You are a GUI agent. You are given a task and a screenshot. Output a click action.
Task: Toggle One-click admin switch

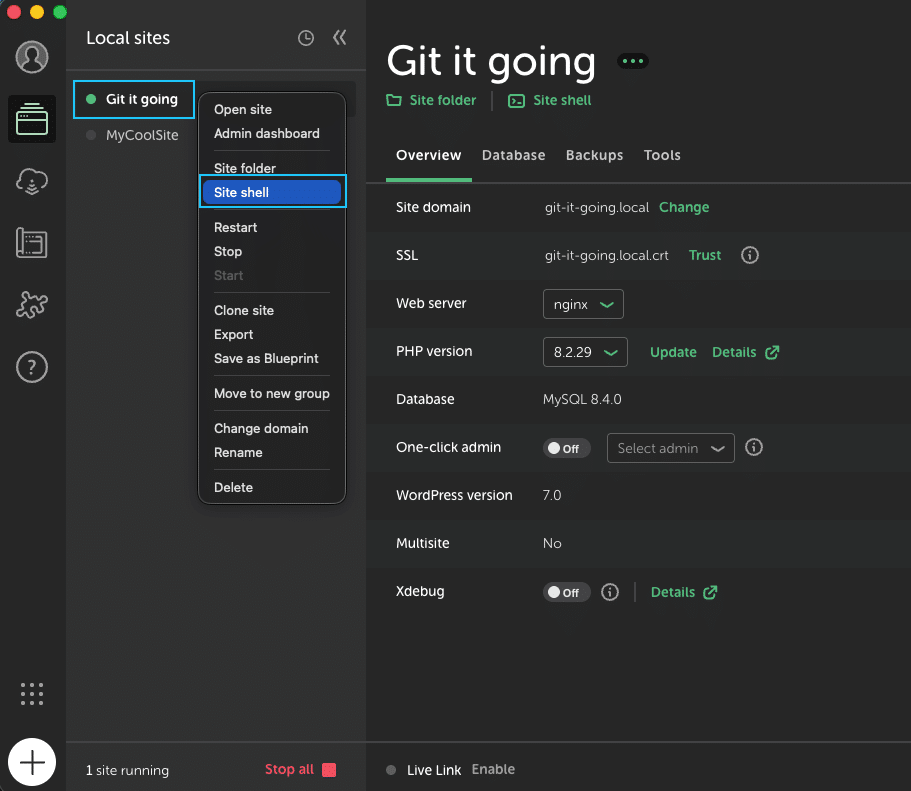point(566,448)
